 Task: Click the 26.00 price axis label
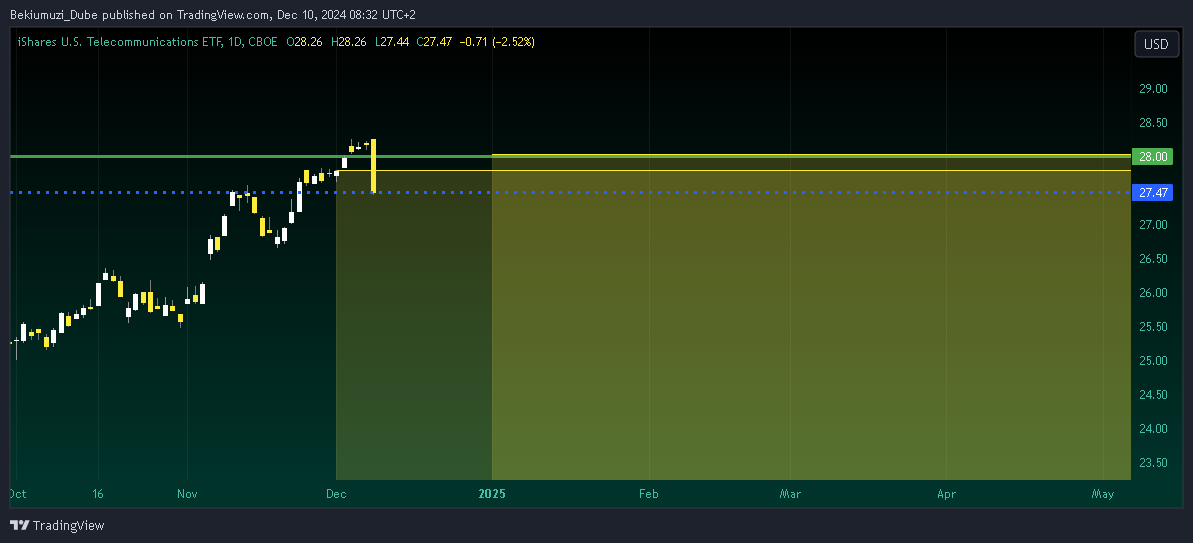point(1153,293)
